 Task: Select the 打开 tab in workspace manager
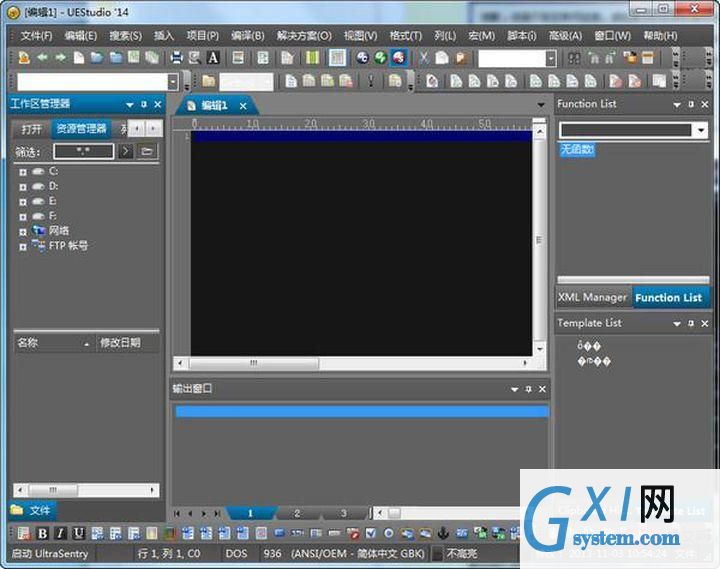click(x=31, y=129)
